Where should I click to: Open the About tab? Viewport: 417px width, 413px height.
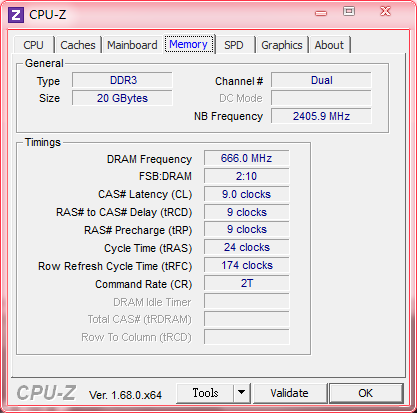[329, 45]
